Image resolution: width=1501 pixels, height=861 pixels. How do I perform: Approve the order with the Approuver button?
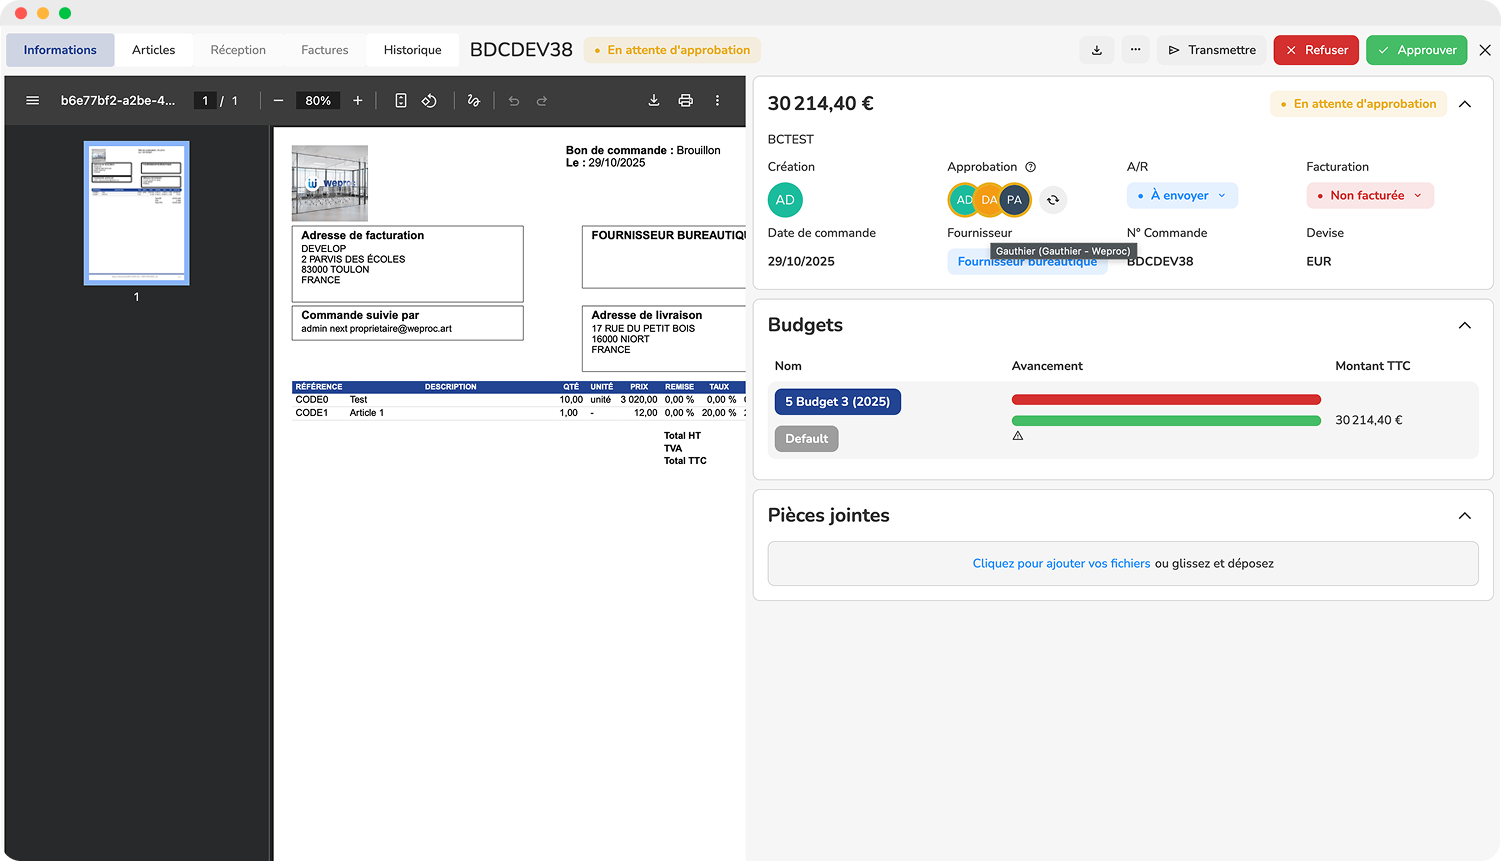pyautogui.click(x=1416, y=49)
